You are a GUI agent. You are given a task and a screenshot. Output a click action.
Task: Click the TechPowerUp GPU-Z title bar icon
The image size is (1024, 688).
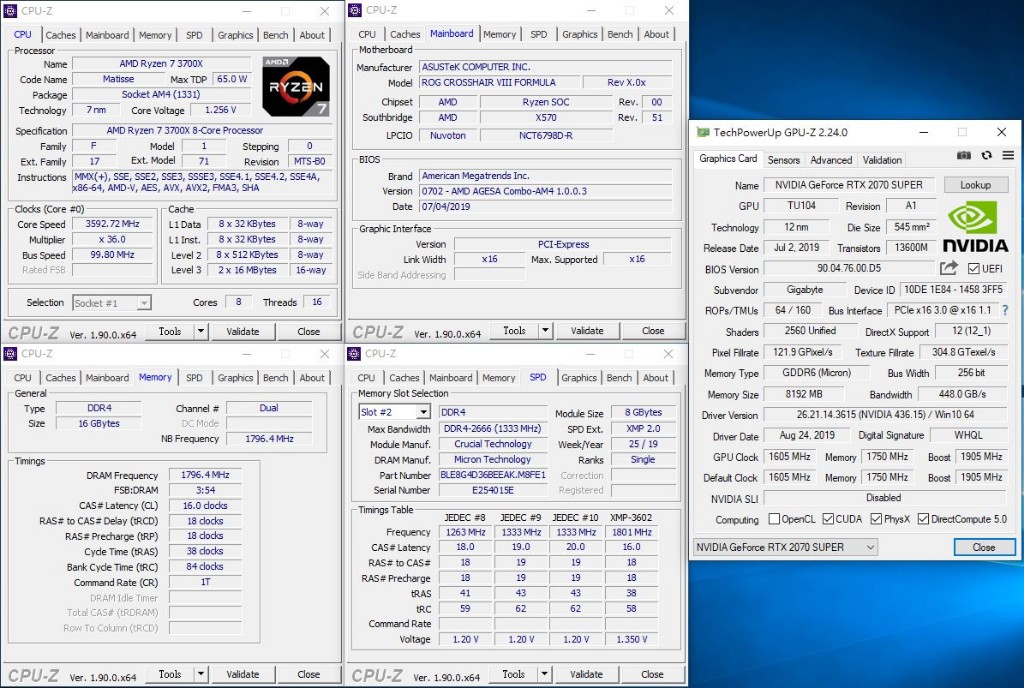coord(703,132)
